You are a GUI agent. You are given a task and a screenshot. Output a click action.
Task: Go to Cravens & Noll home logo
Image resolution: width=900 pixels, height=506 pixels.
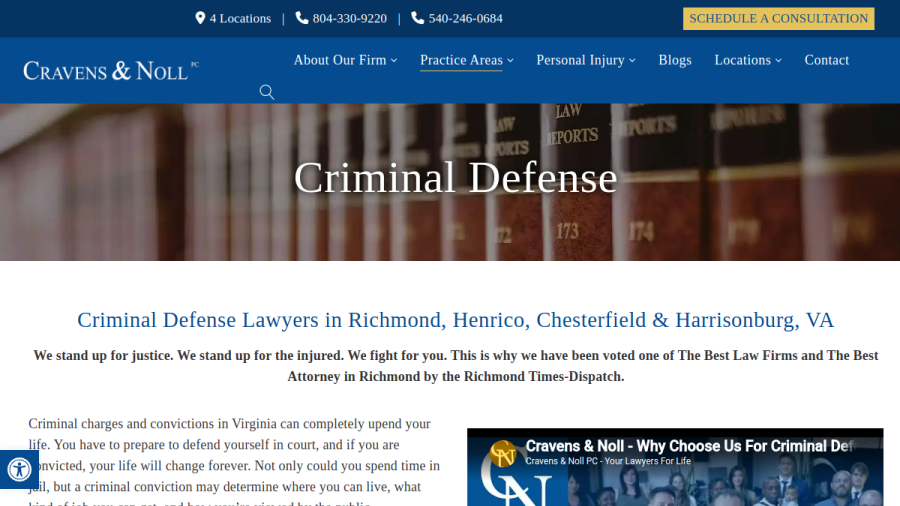(x=111, y=71)
